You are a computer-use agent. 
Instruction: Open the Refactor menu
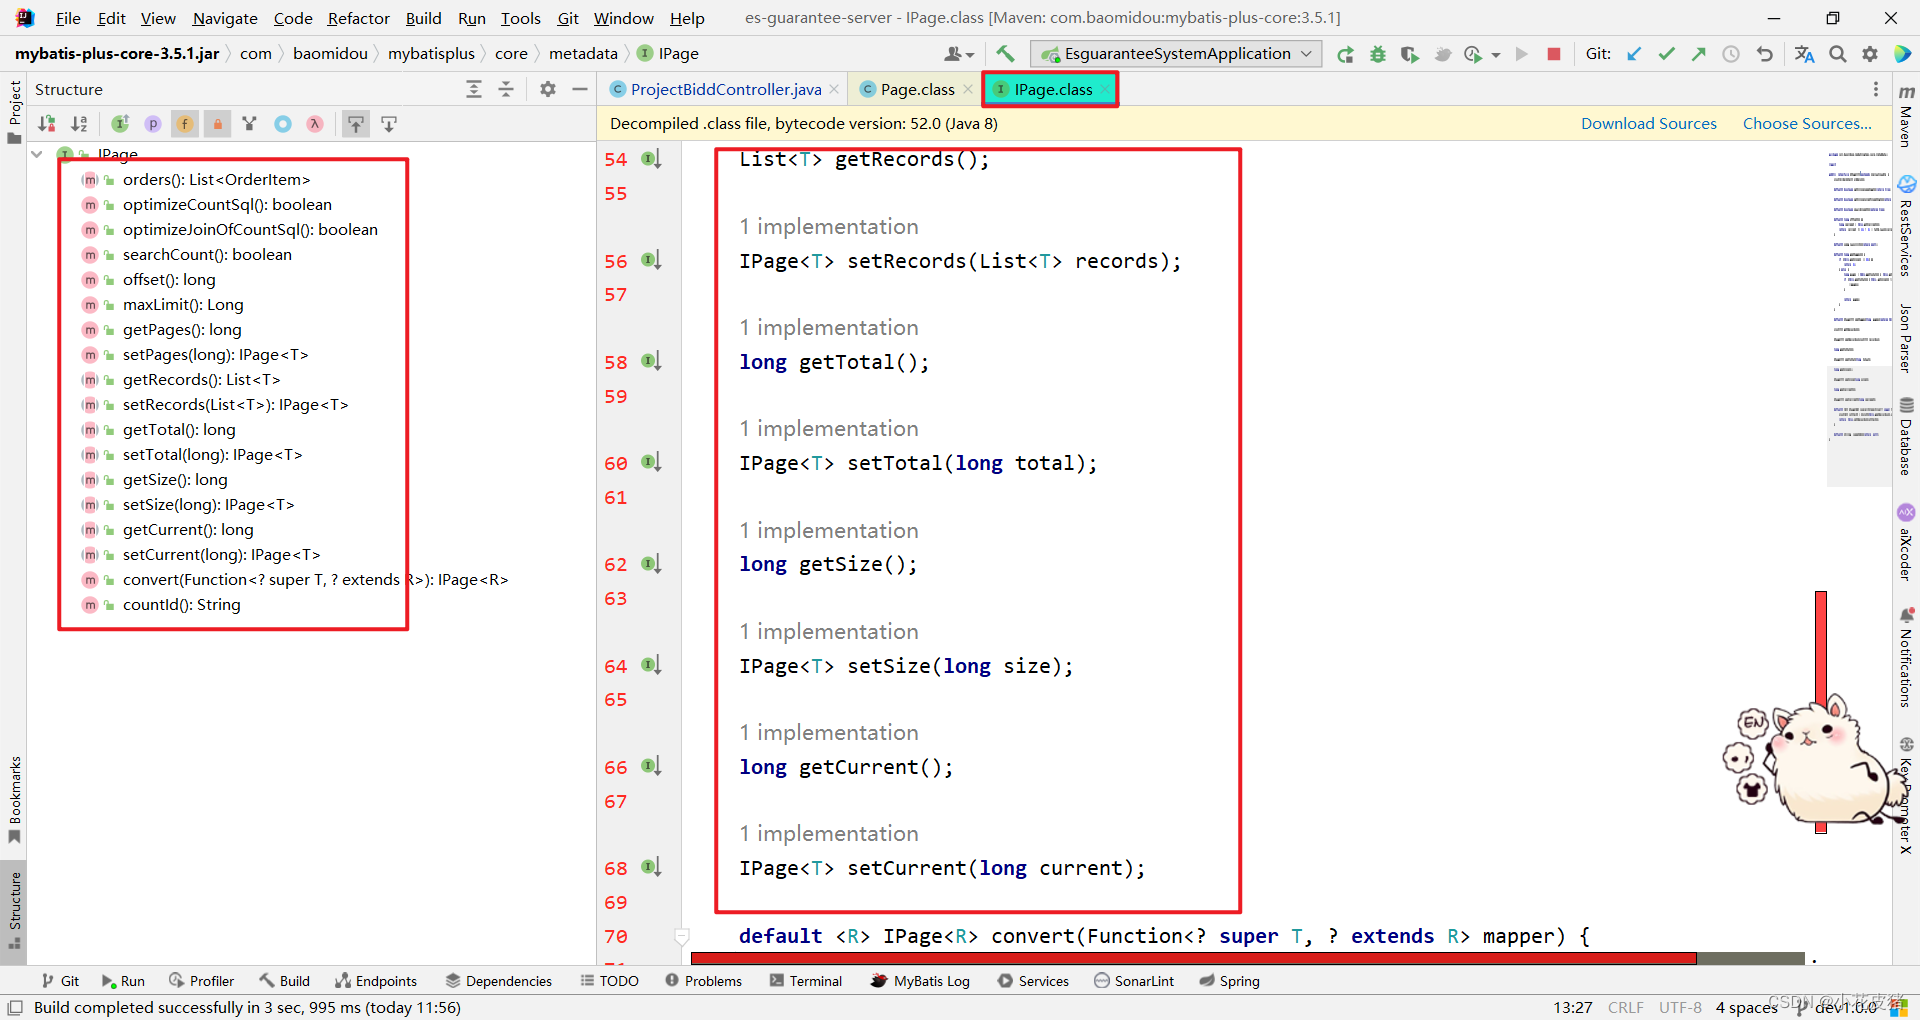pyautogui.click(x=358, y=17)
